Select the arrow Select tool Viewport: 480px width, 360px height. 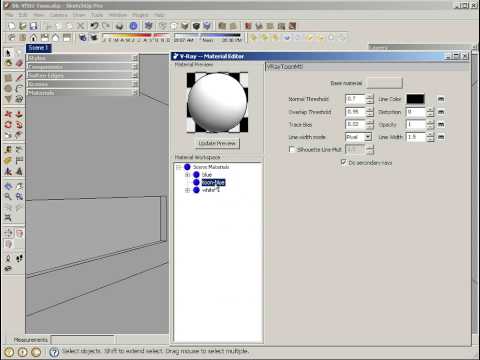tap(8, 53)
